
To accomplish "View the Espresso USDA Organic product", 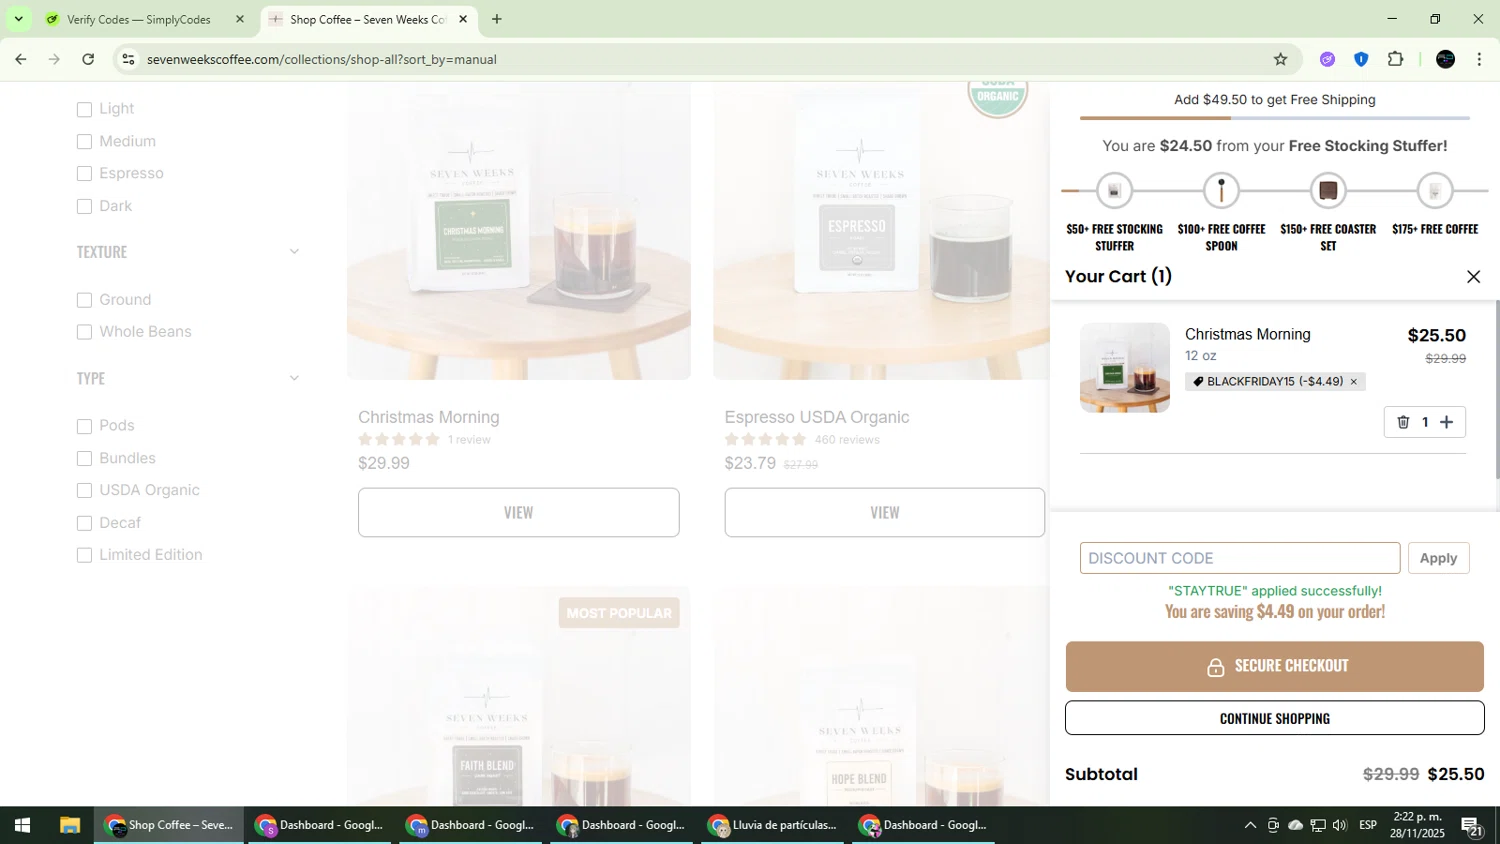I will (884, 512).
